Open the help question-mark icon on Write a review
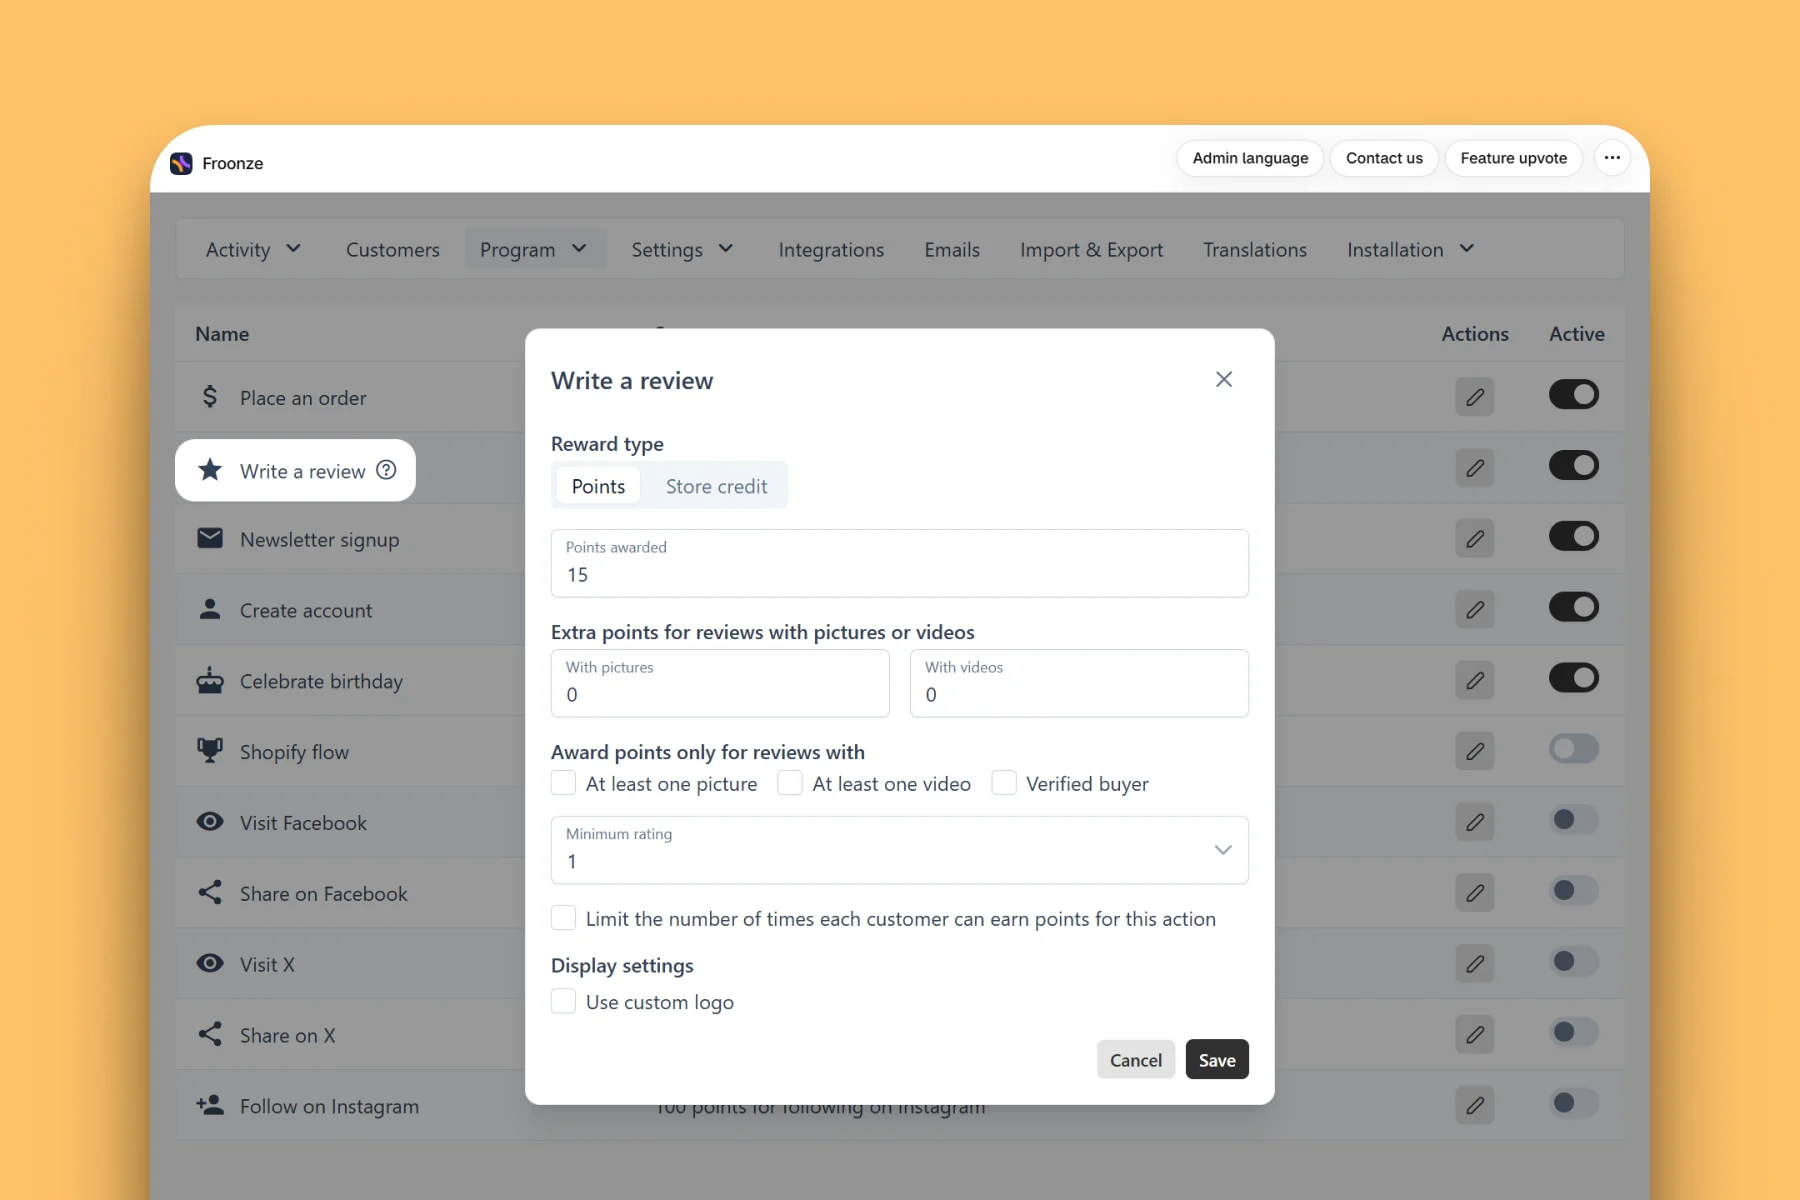This screenshot has width=1800, height=1200. 386,470
